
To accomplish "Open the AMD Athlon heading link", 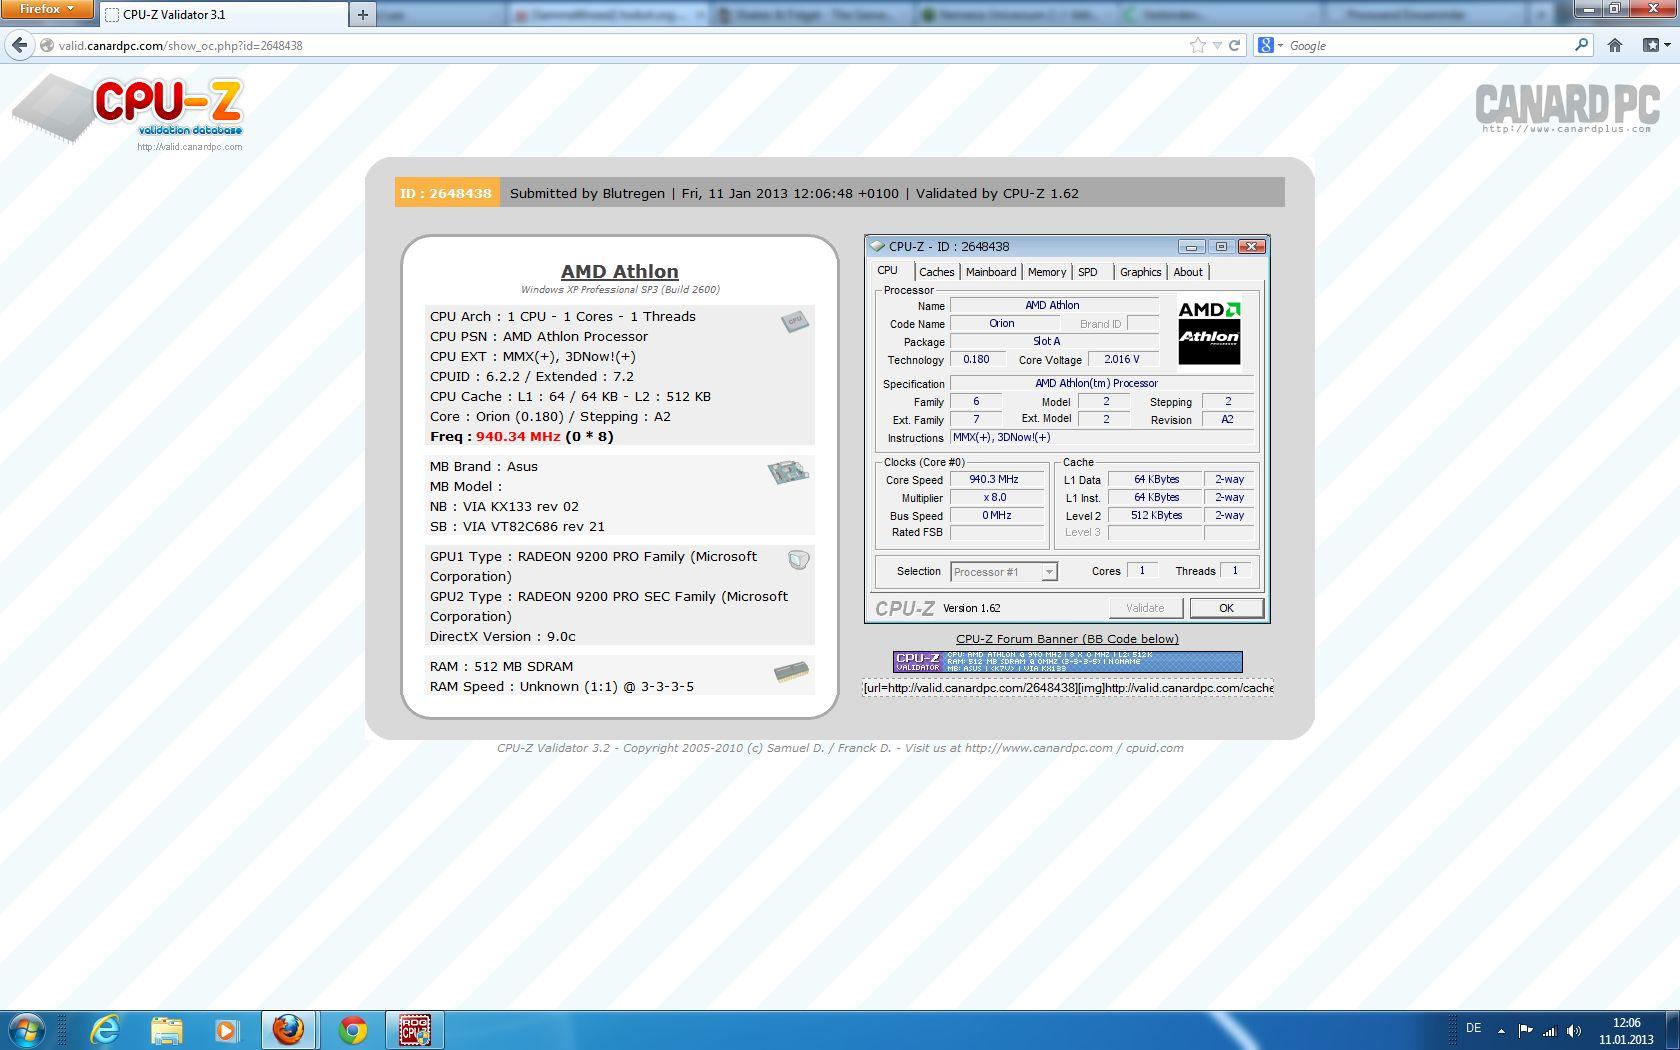I will pyautogui.click(x=619, y=271).
